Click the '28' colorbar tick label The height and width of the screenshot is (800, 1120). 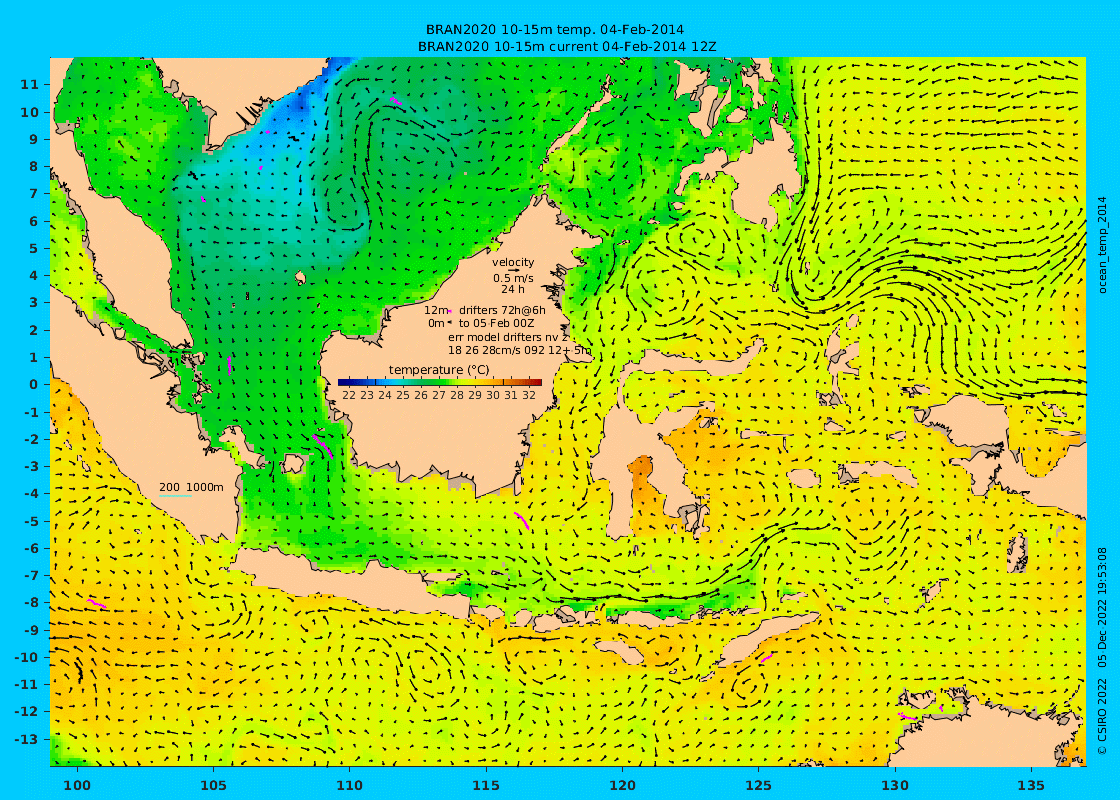point(456,395)
